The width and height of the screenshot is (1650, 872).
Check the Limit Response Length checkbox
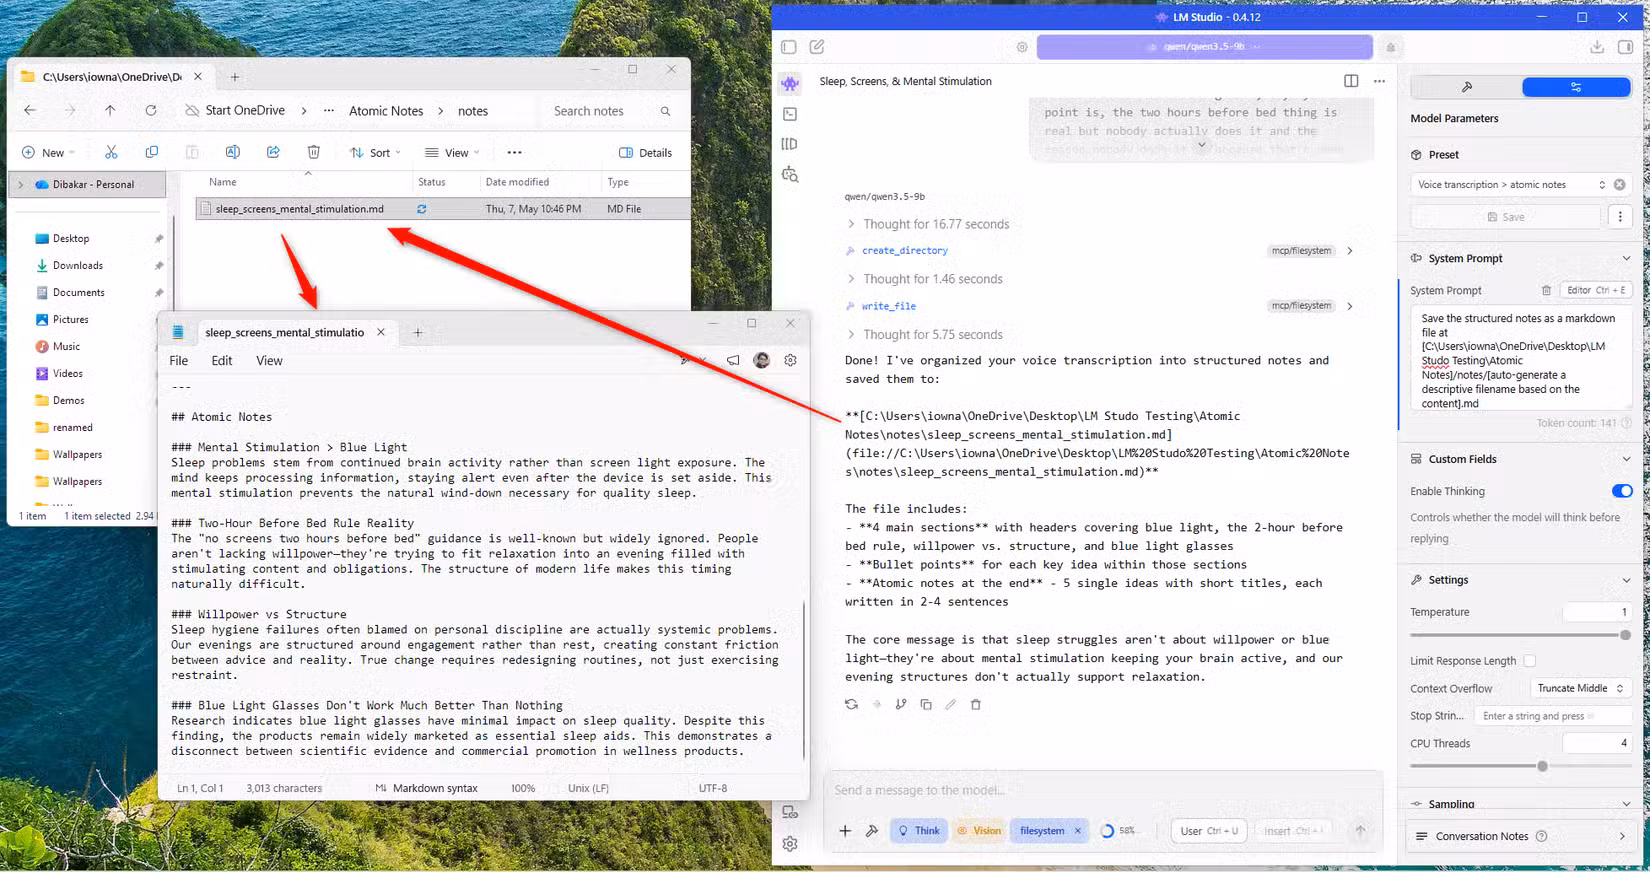[x=1529, y=661]
